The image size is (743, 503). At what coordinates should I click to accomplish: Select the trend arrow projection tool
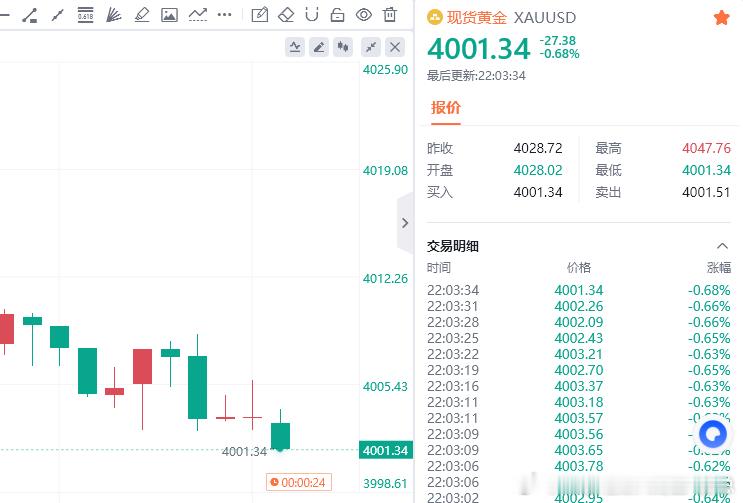point(198,15)
